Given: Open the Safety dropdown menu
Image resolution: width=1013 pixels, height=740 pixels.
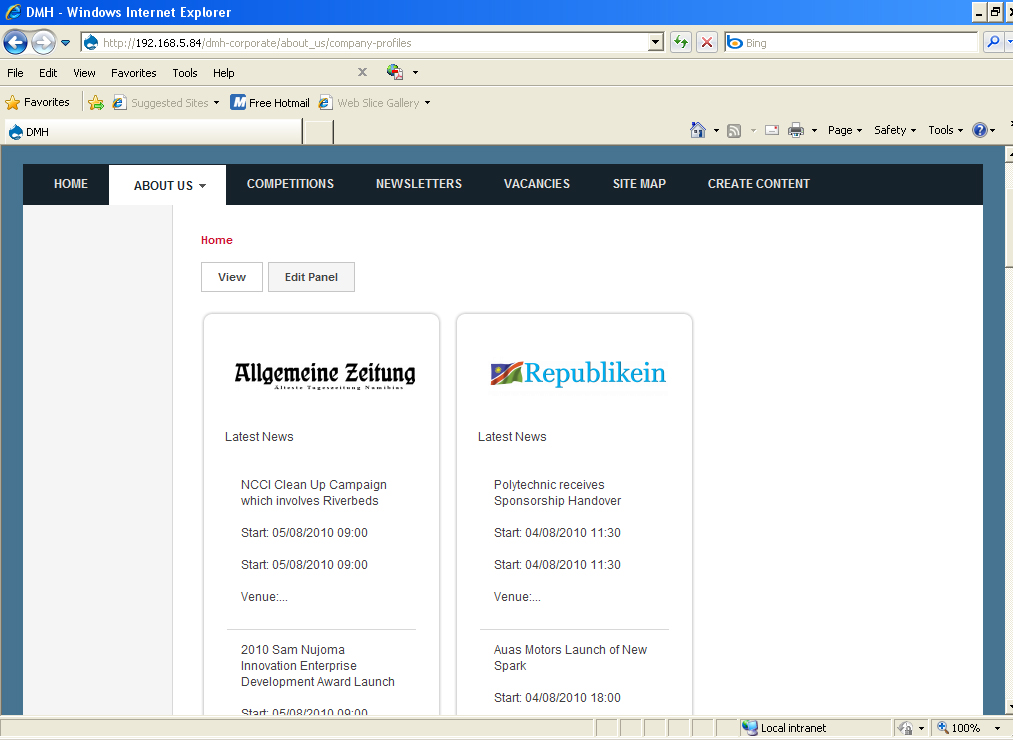Looking at the screenshot, I should [x=895, y=130].
